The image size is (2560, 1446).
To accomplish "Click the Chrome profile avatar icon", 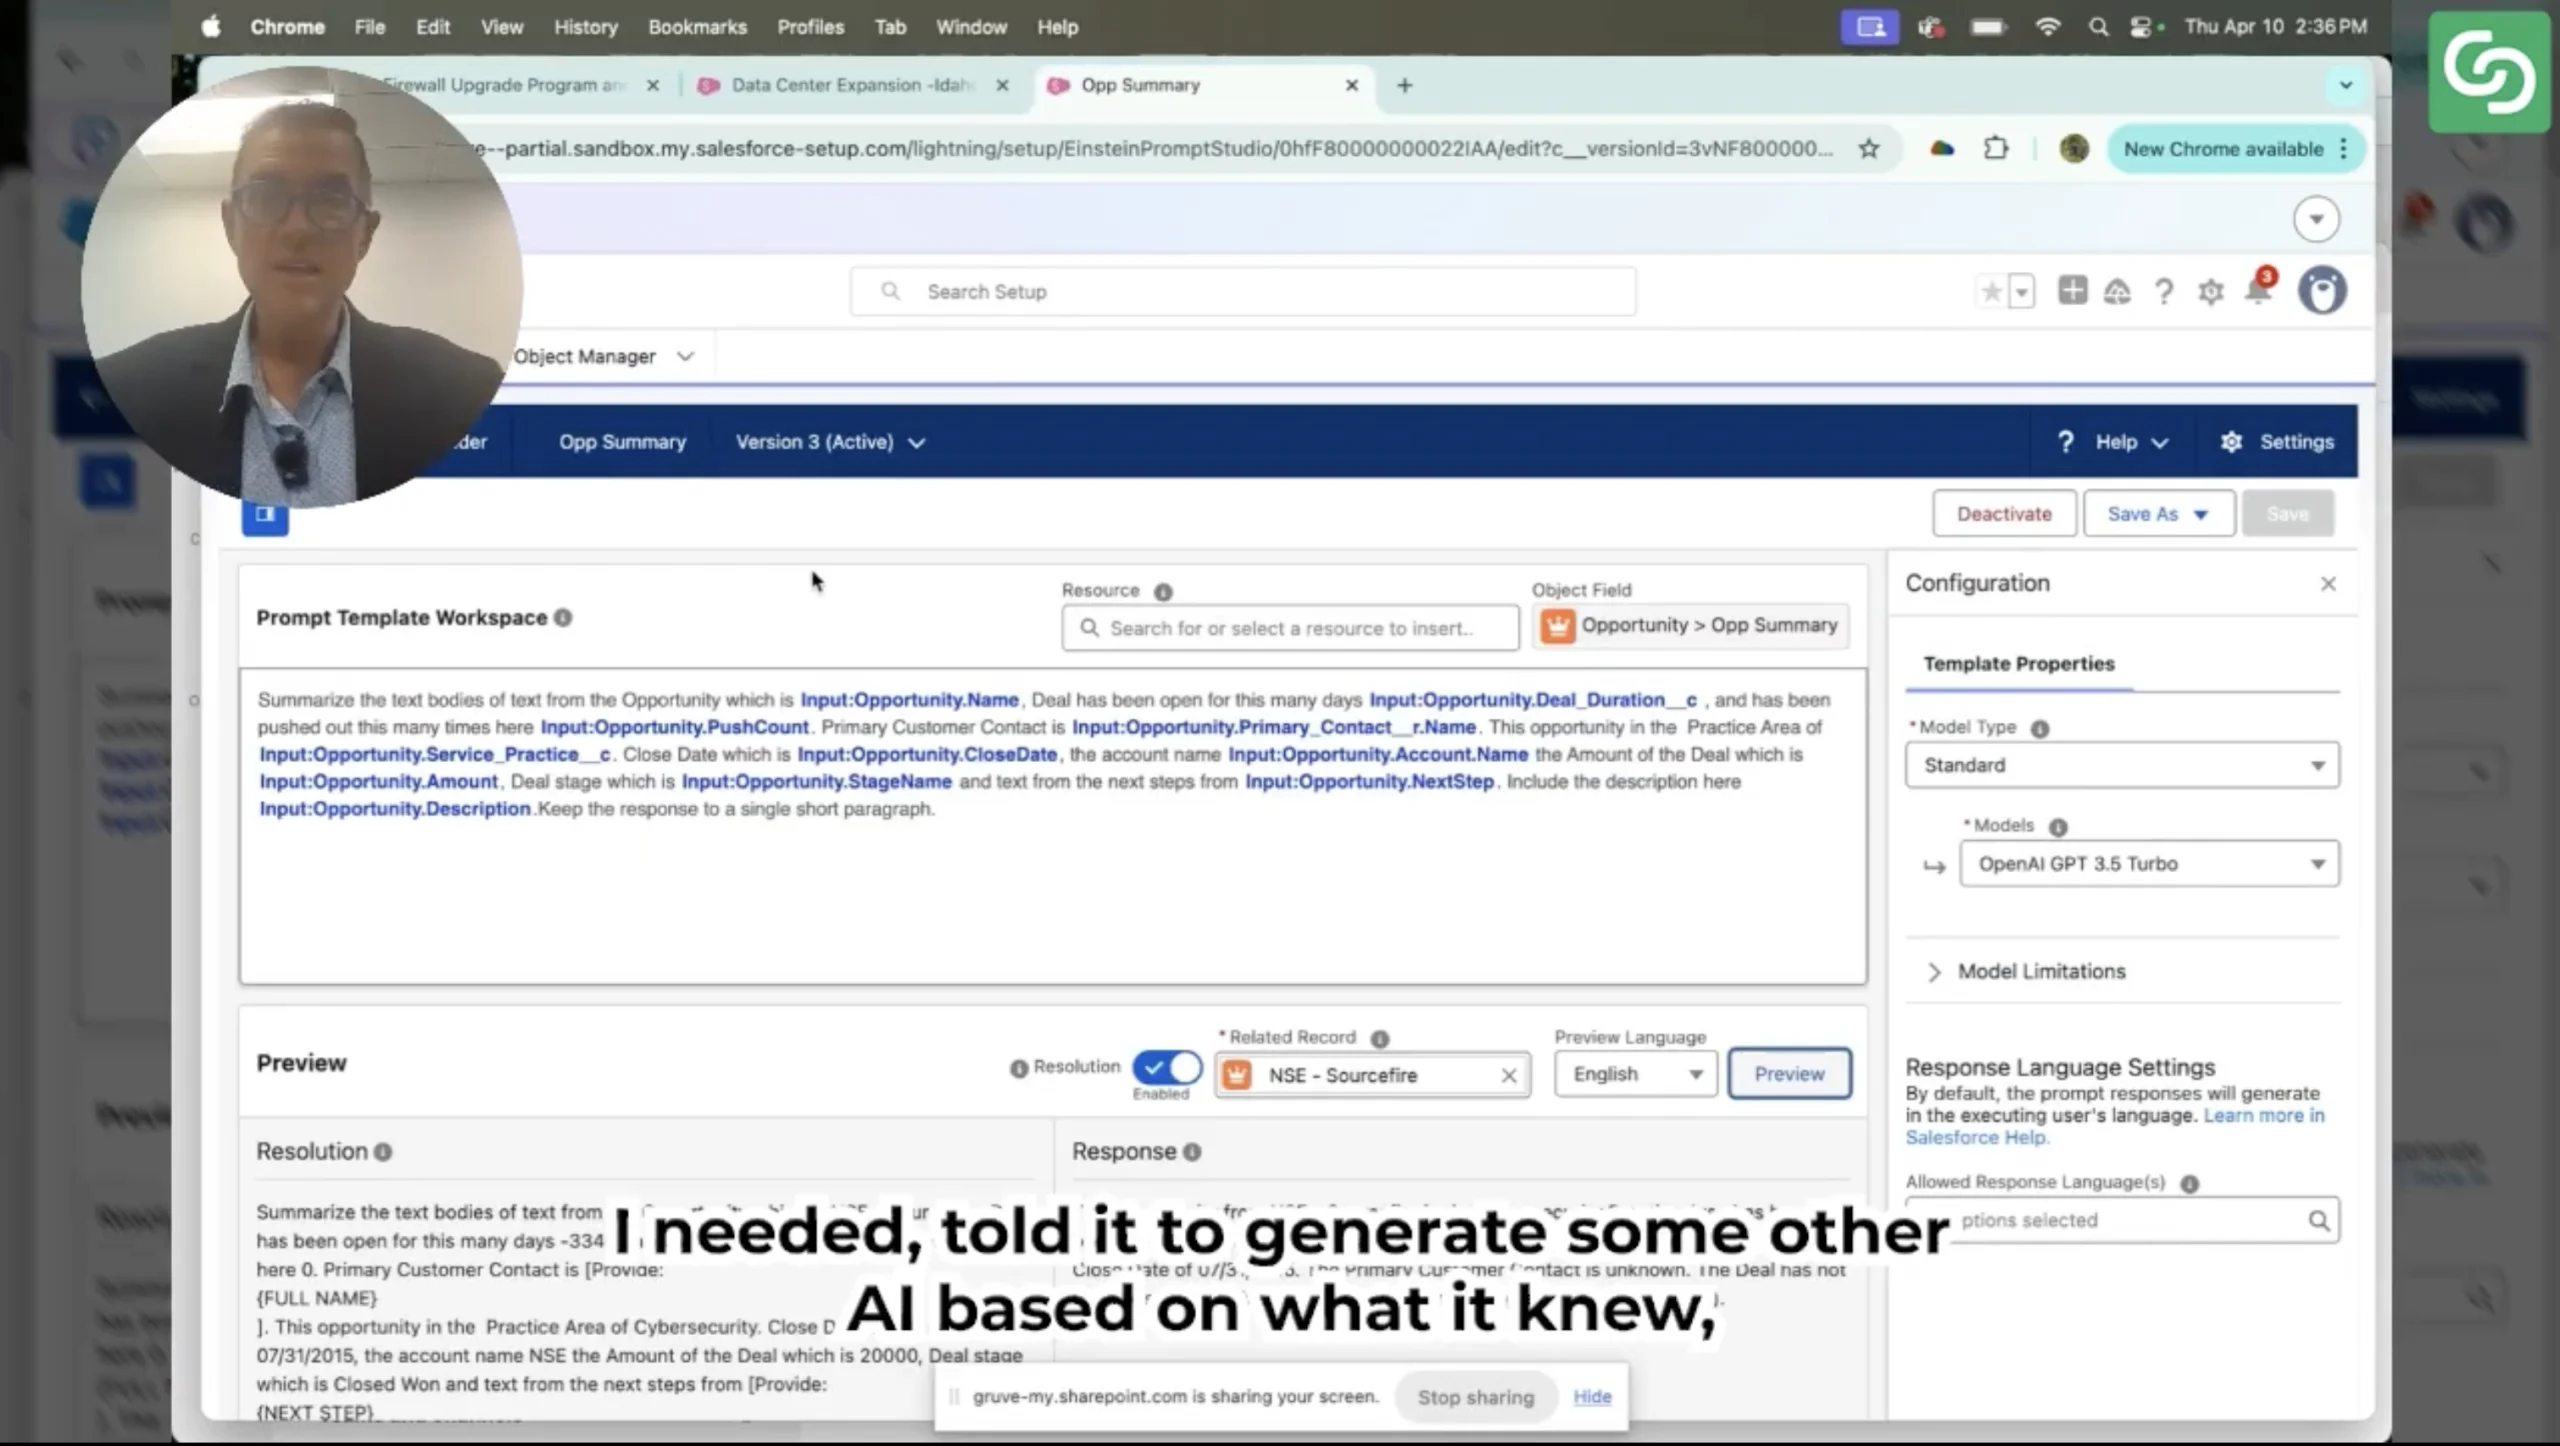I will [2074, 149].
